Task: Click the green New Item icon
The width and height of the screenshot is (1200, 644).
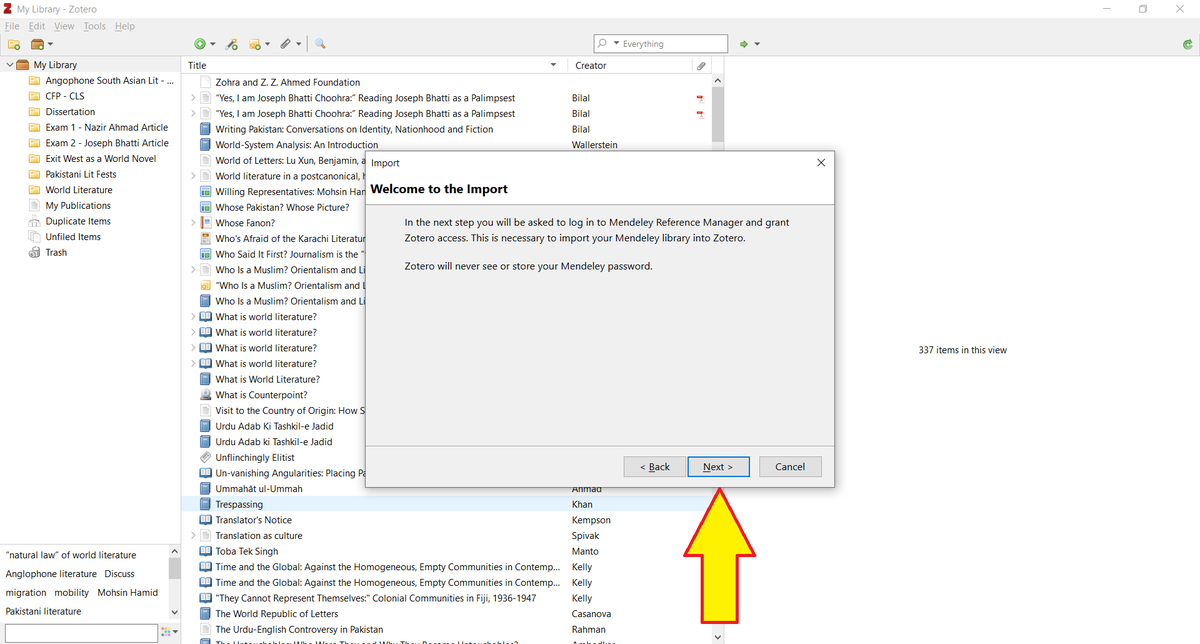Action: (x=200, y=44)
